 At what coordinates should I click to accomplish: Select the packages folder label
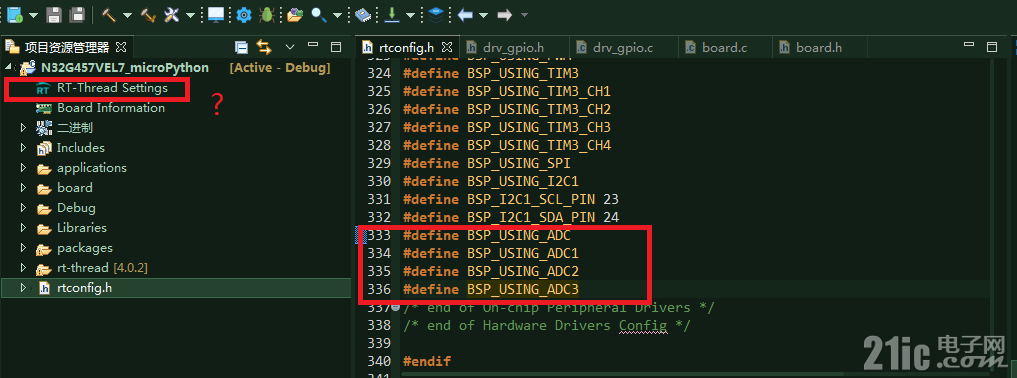coord(85,248)
